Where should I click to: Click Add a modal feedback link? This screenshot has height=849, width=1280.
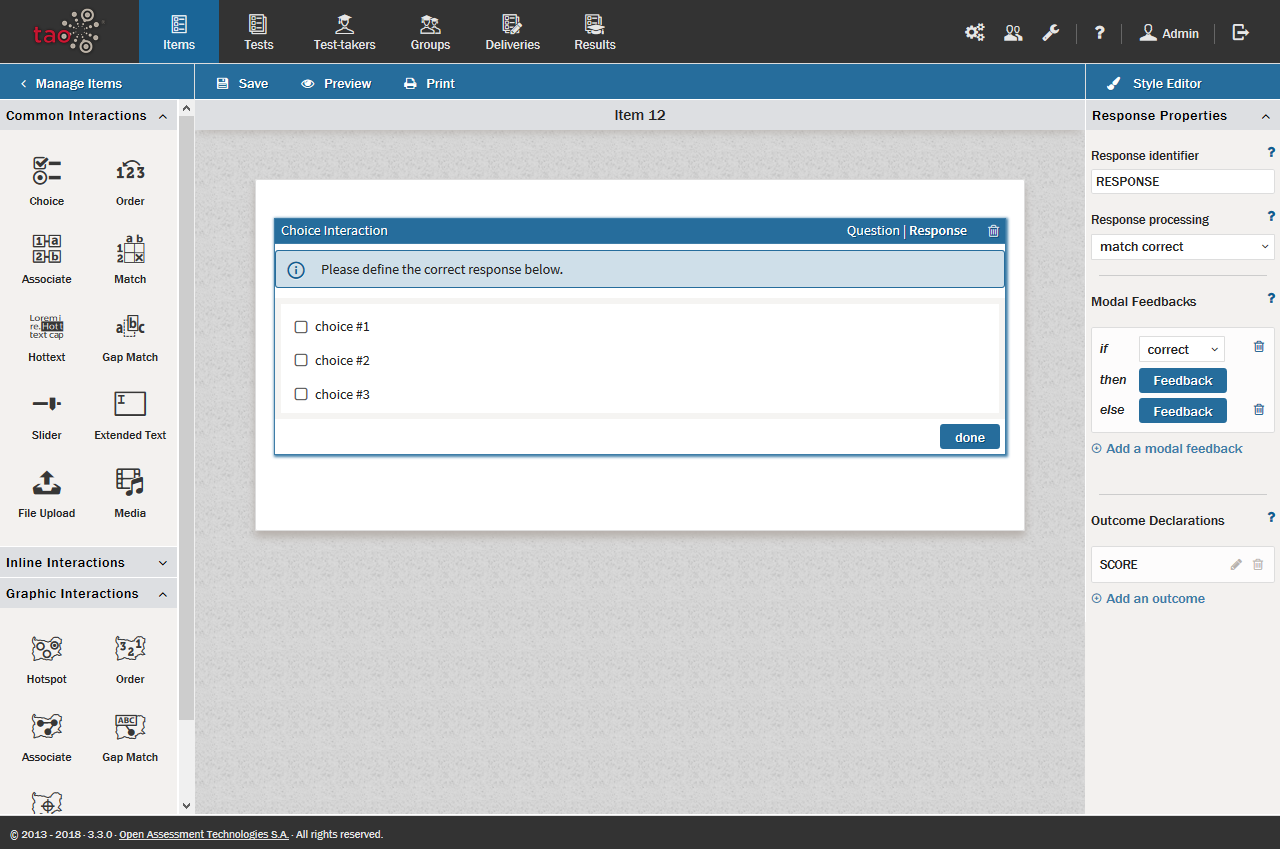pos(1173,449)
